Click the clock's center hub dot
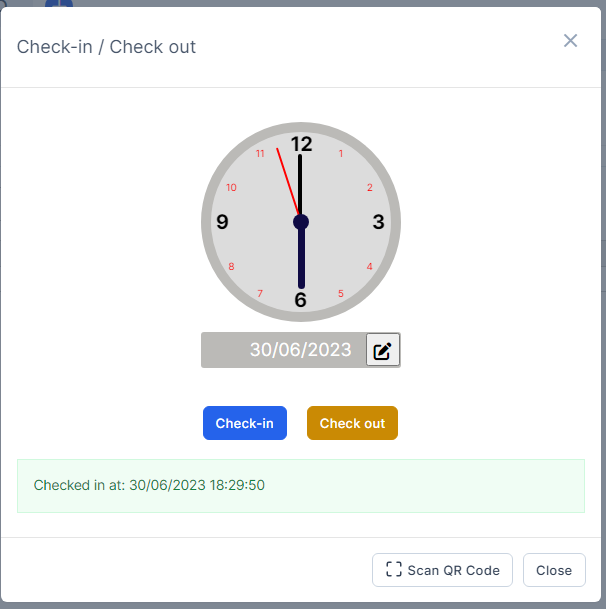Viewport: 606px width, 609px height. point(300,221)
